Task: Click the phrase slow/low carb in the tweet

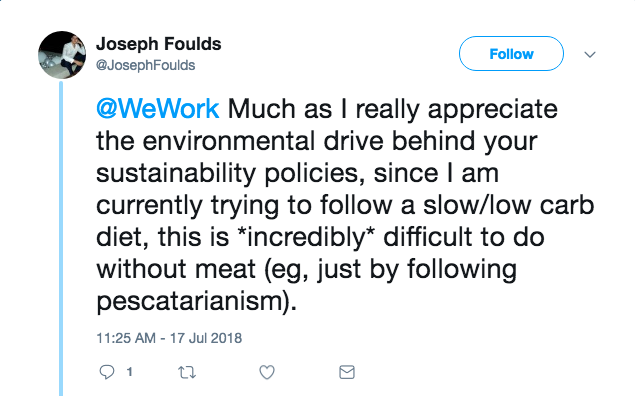Action: pyautogui.click(x=509, y=205)
